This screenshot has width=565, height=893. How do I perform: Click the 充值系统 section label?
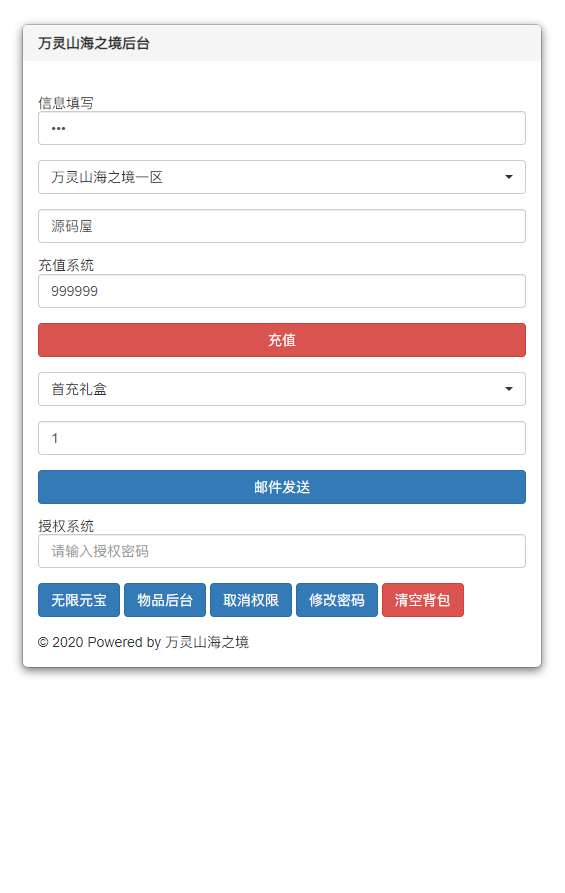[x=65, y=265]
